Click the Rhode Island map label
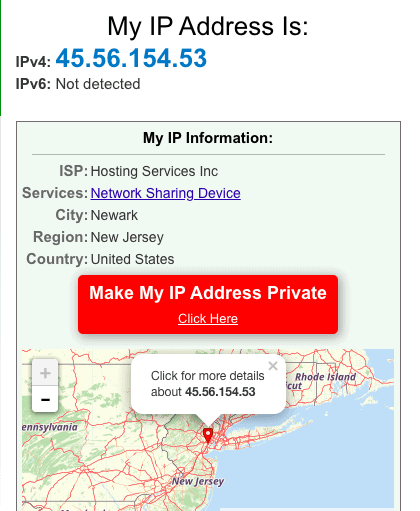Screen dimensions: 420x511 pos(325,377)
